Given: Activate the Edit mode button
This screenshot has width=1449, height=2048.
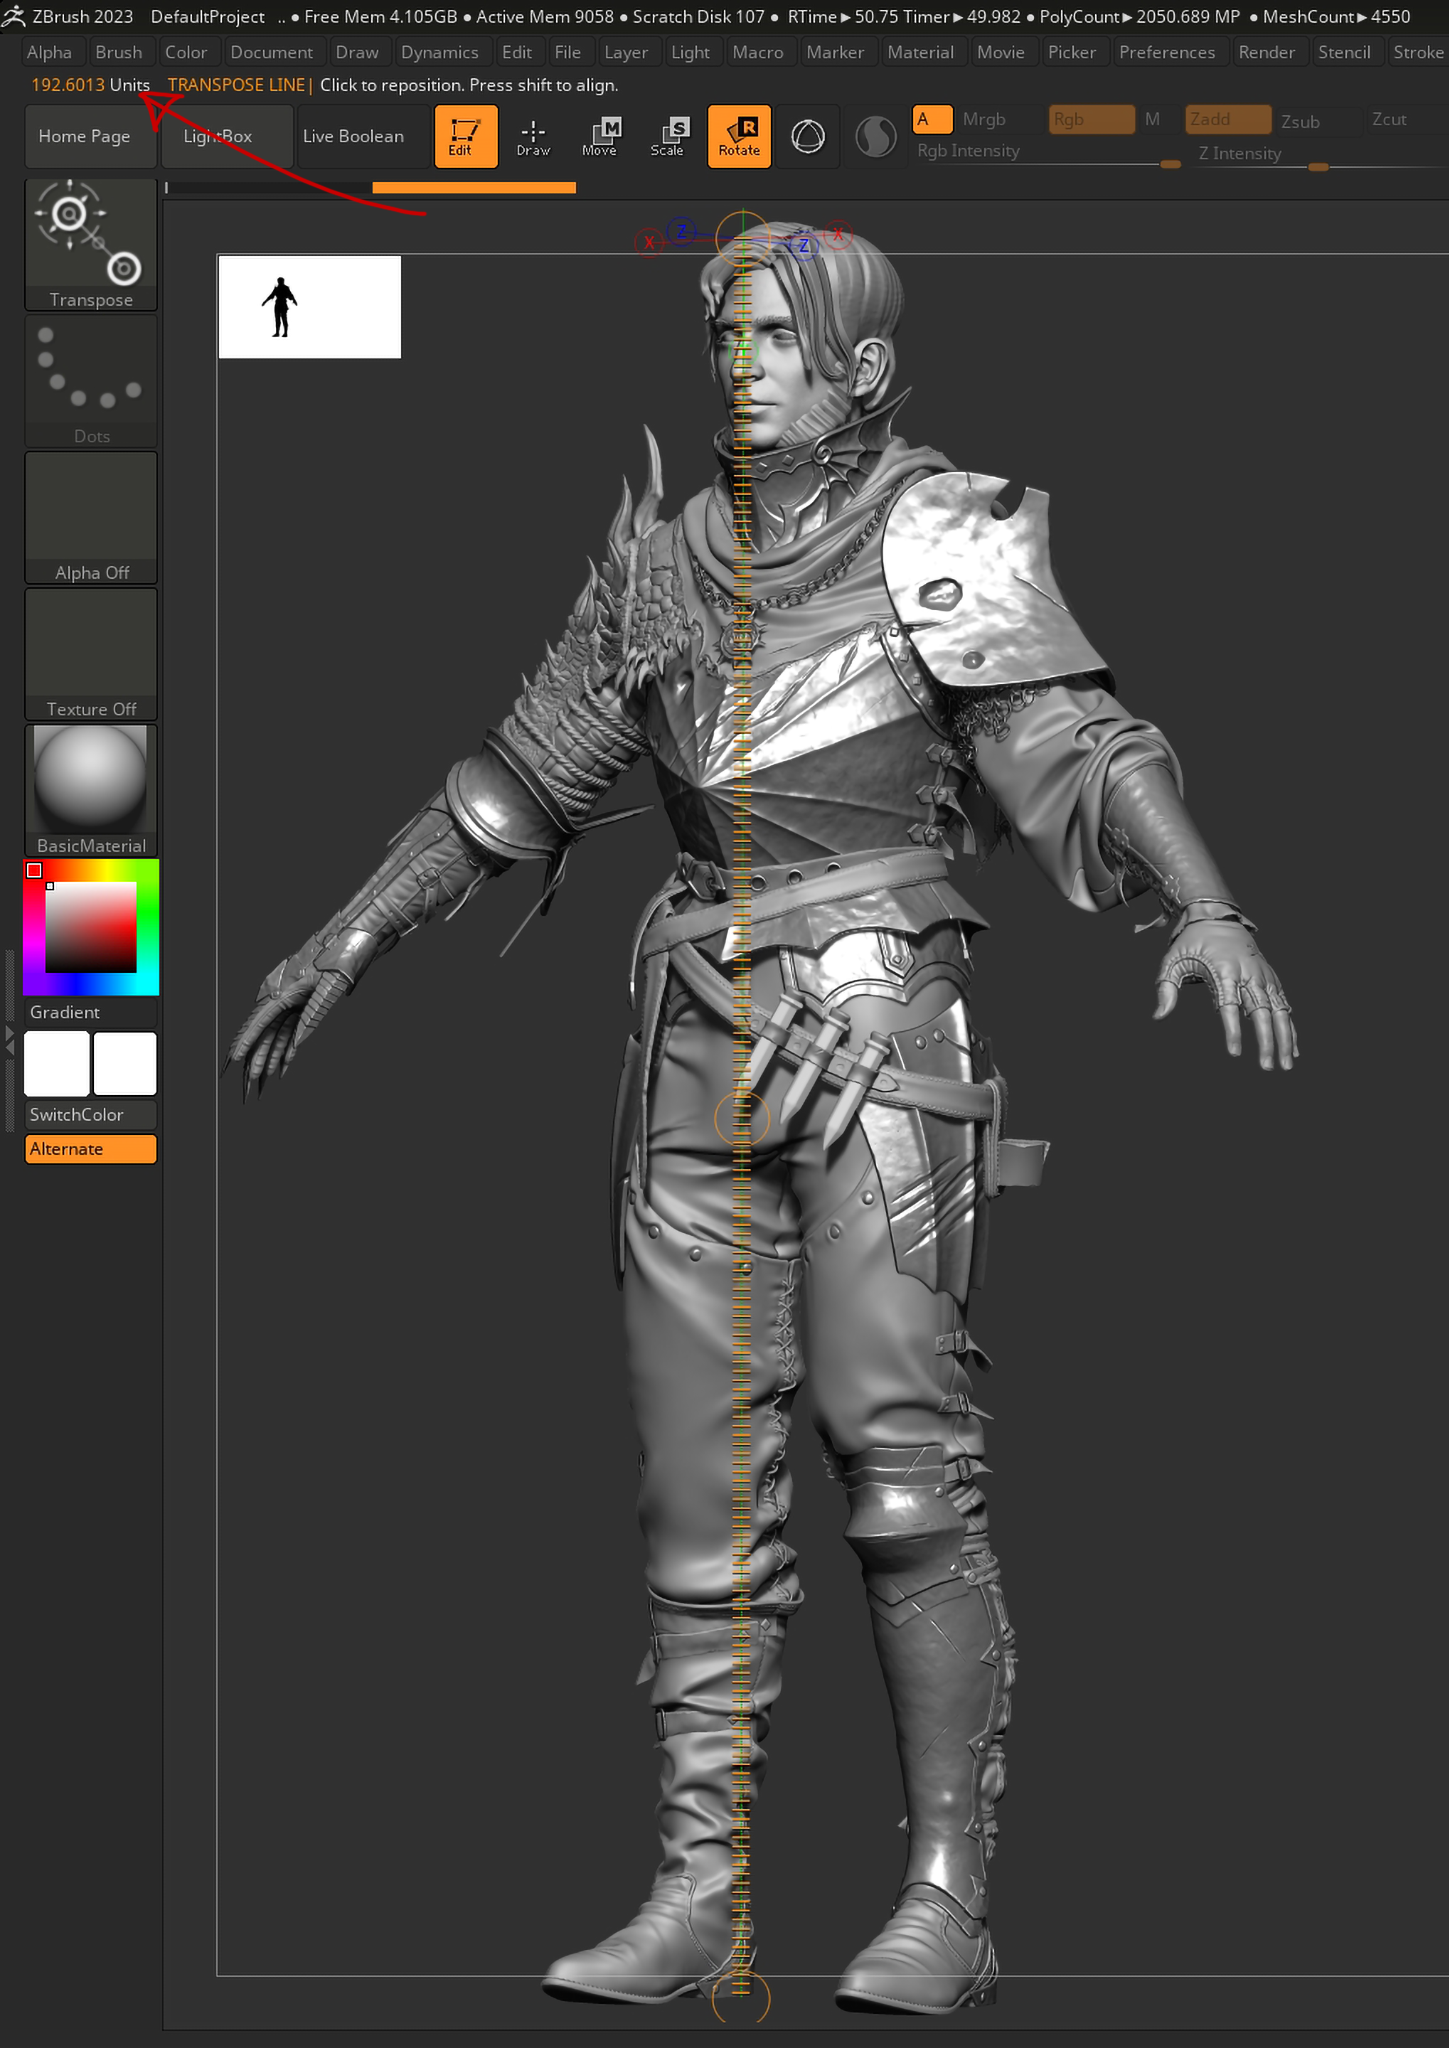Looking at the screenshot, I should tap(466, 136).
